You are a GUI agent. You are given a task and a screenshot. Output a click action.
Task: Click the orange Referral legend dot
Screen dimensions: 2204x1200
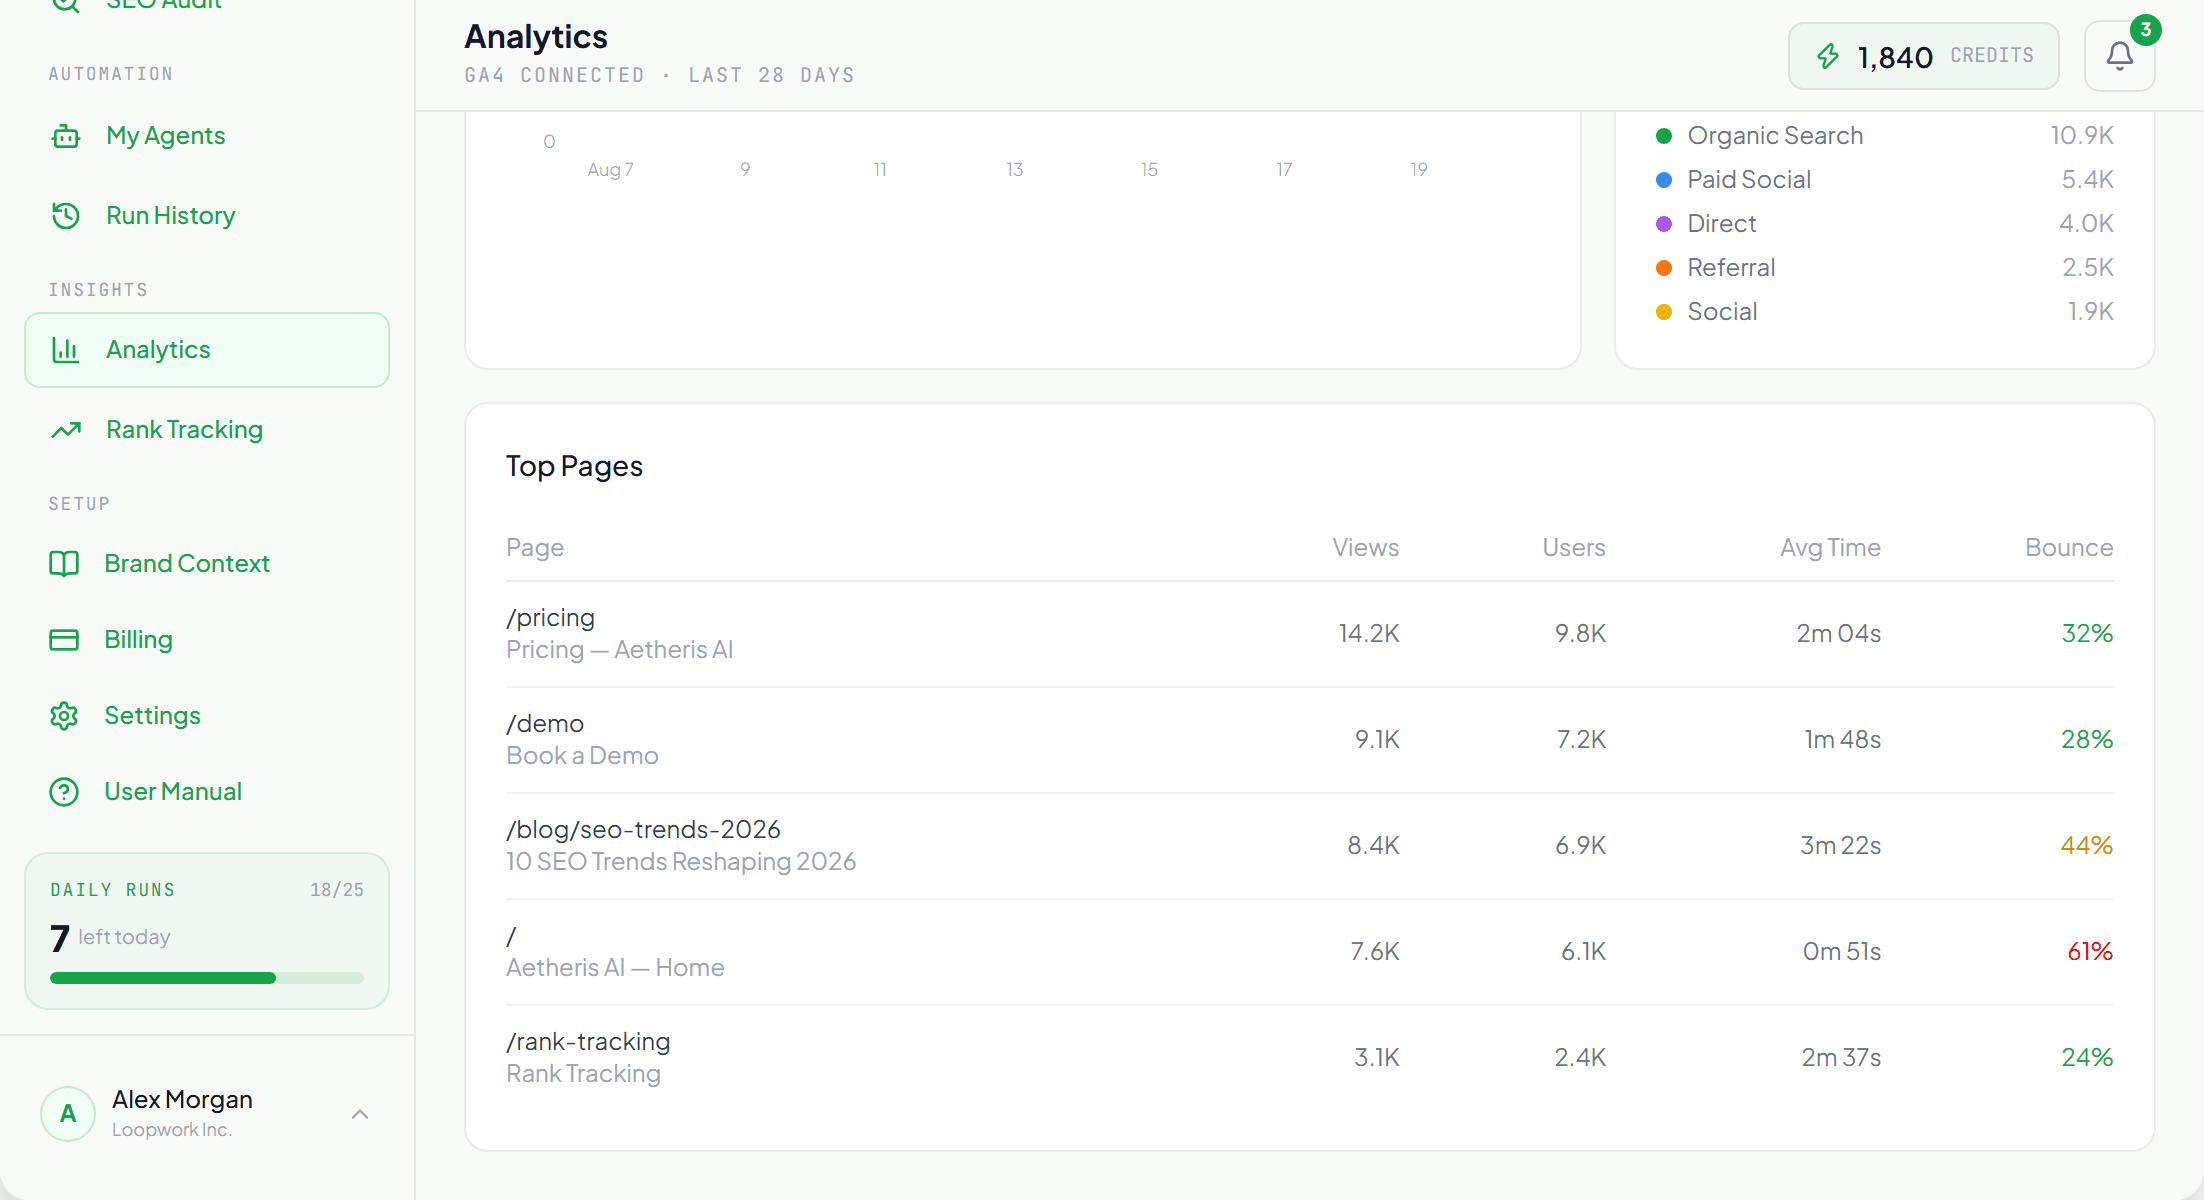pyautogui.click(x=1664, y=268)
